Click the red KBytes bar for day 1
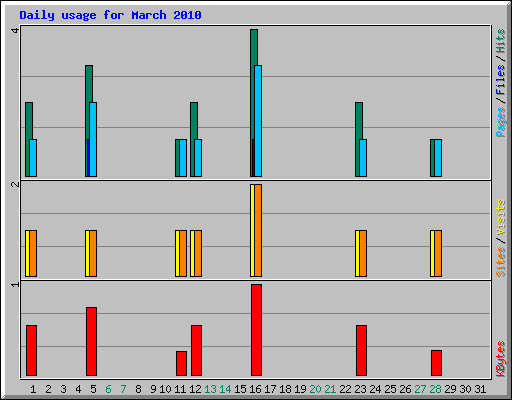This screenshot has width=512, height=400. [31, 350]
